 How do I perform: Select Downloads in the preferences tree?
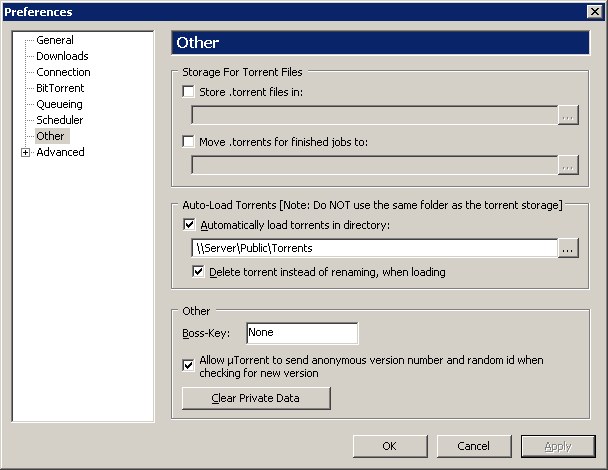(62, 56)
